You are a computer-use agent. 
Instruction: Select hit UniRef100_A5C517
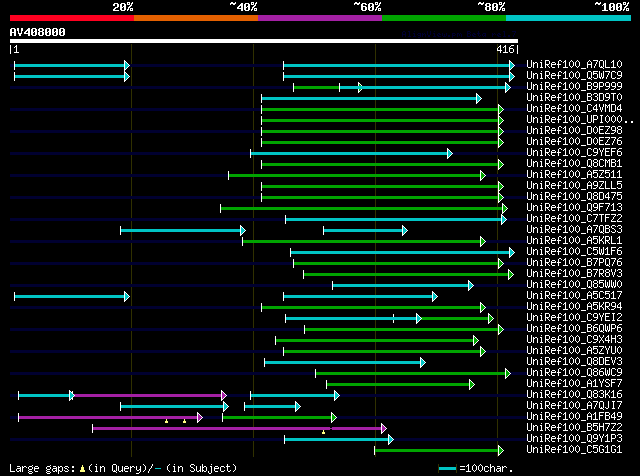click(x=574, y=296)
